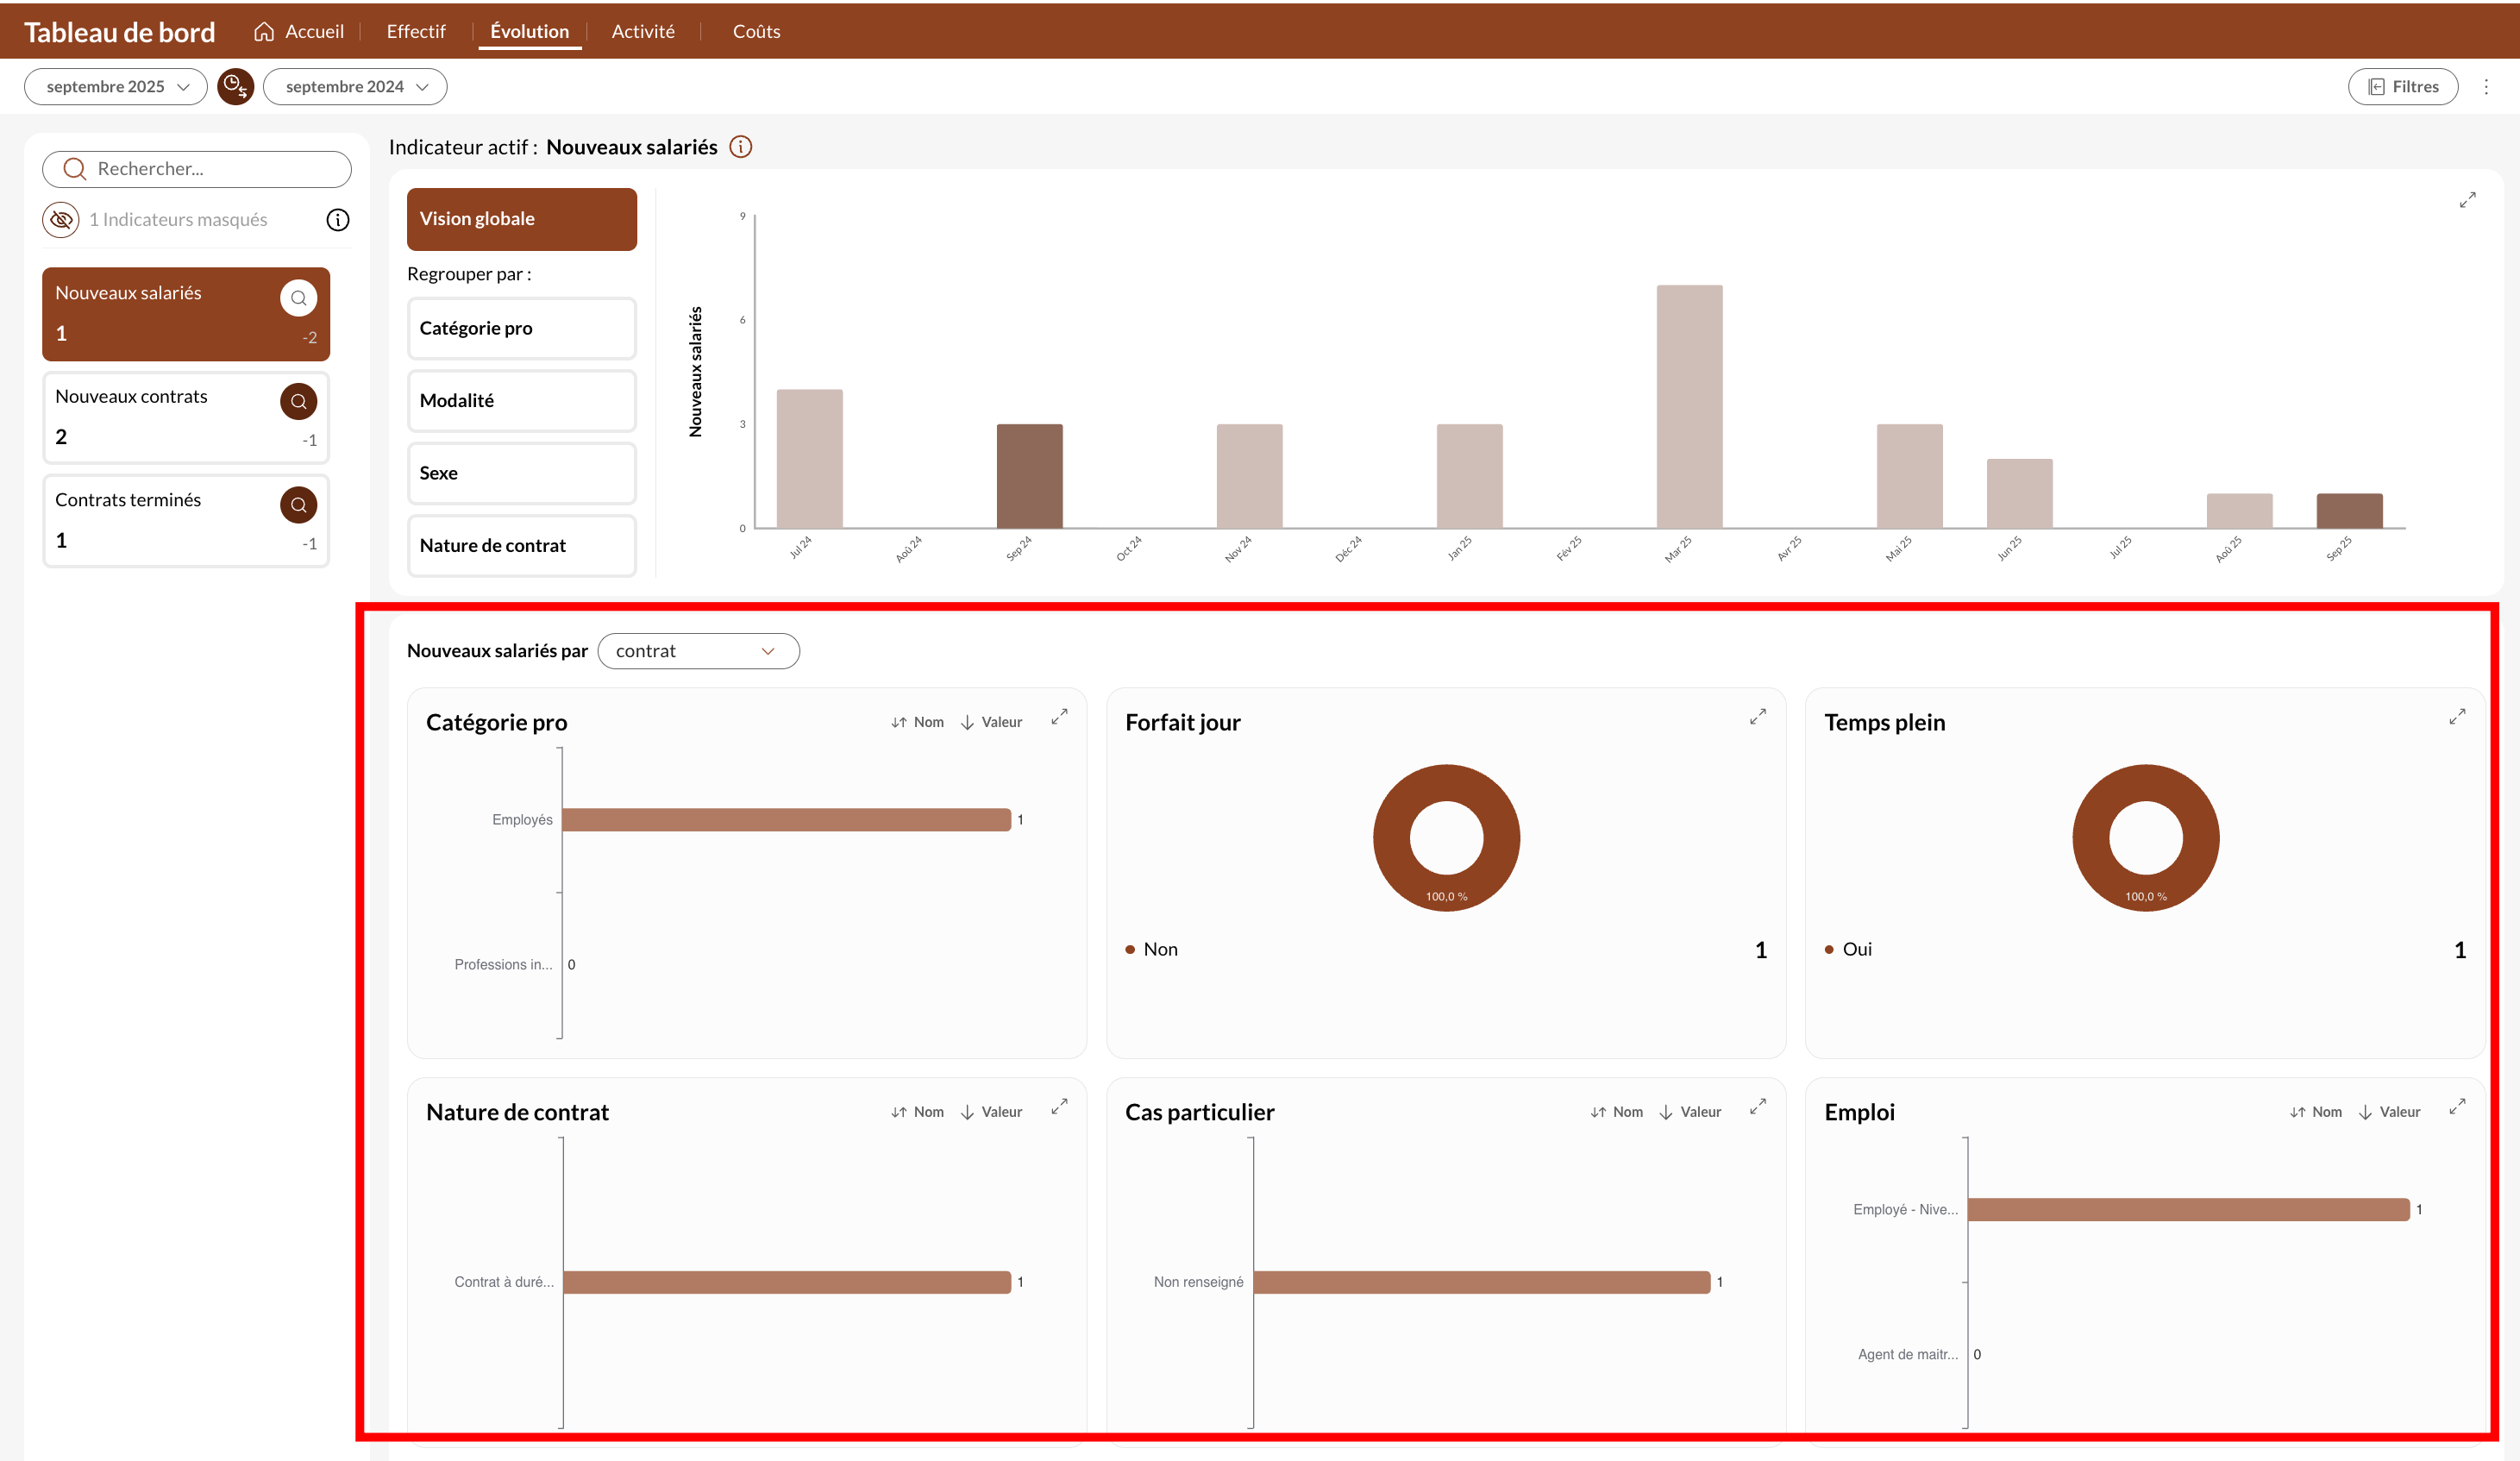Click the info icon next to Nouveaux salariés
The height and width of the screenshot is (1461, 2520).
tap(740, 147)
